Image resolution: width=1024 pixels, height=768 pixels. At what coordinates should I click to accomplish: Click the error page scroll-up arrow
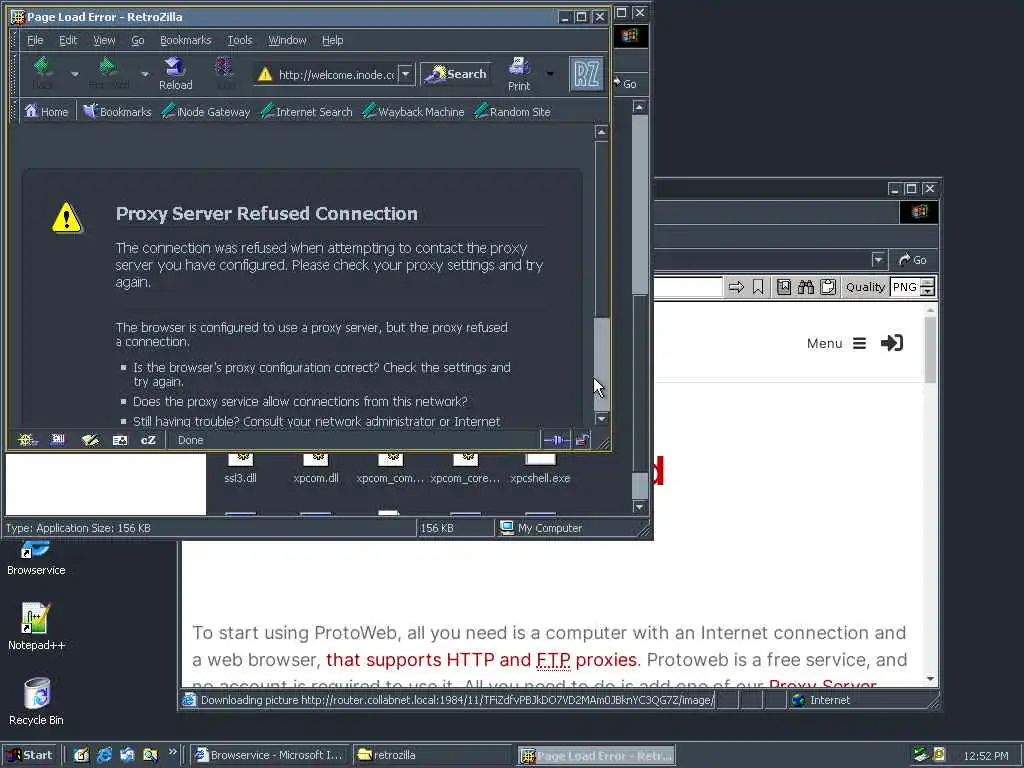[601, 133]
